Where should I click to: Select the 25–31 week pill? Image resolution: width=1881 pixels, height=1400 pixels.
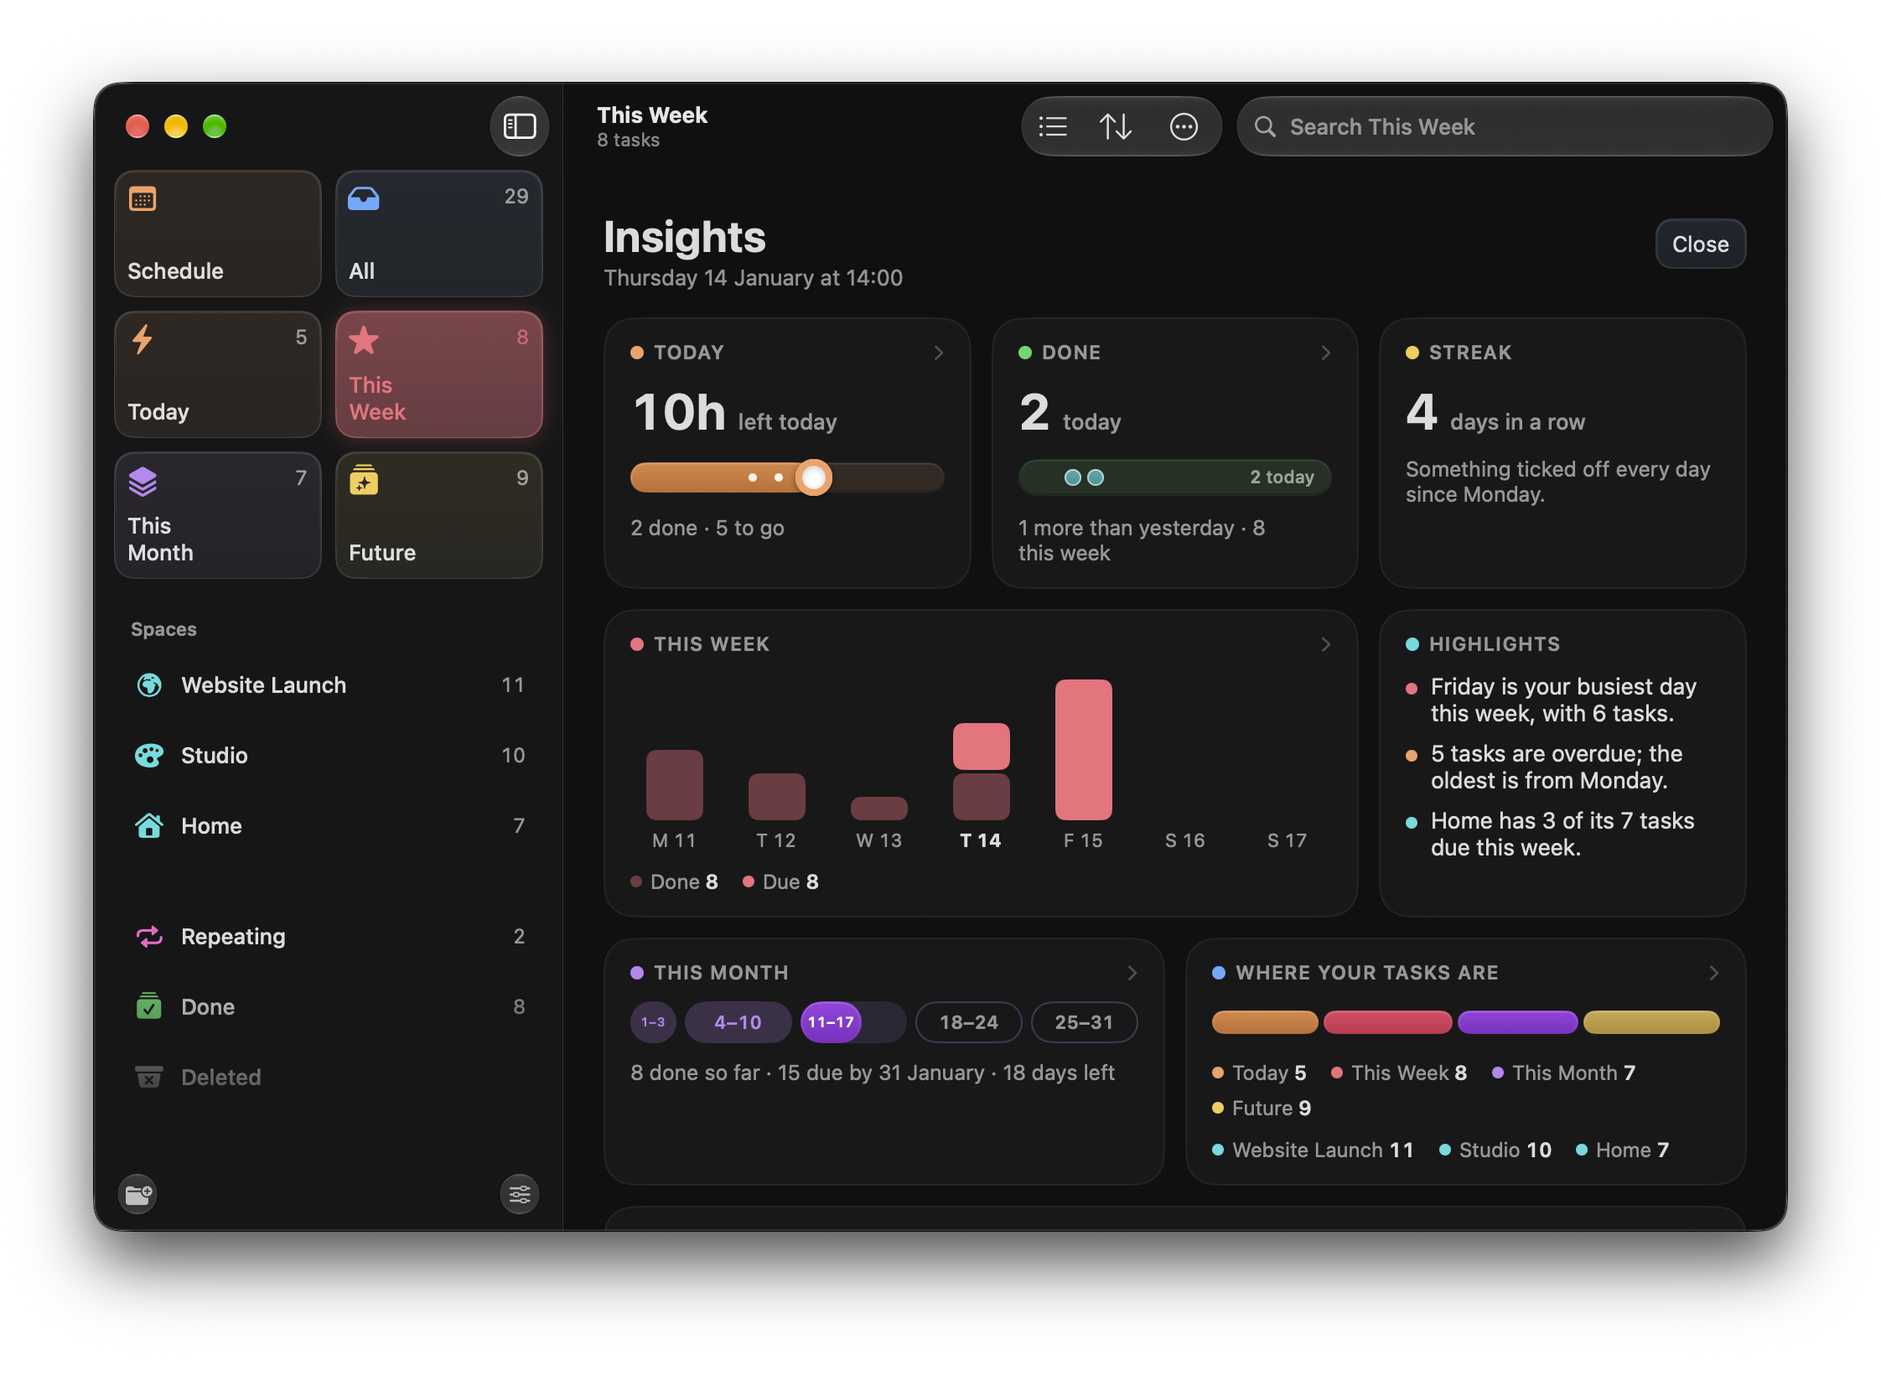click(x=1084, y=1022)
